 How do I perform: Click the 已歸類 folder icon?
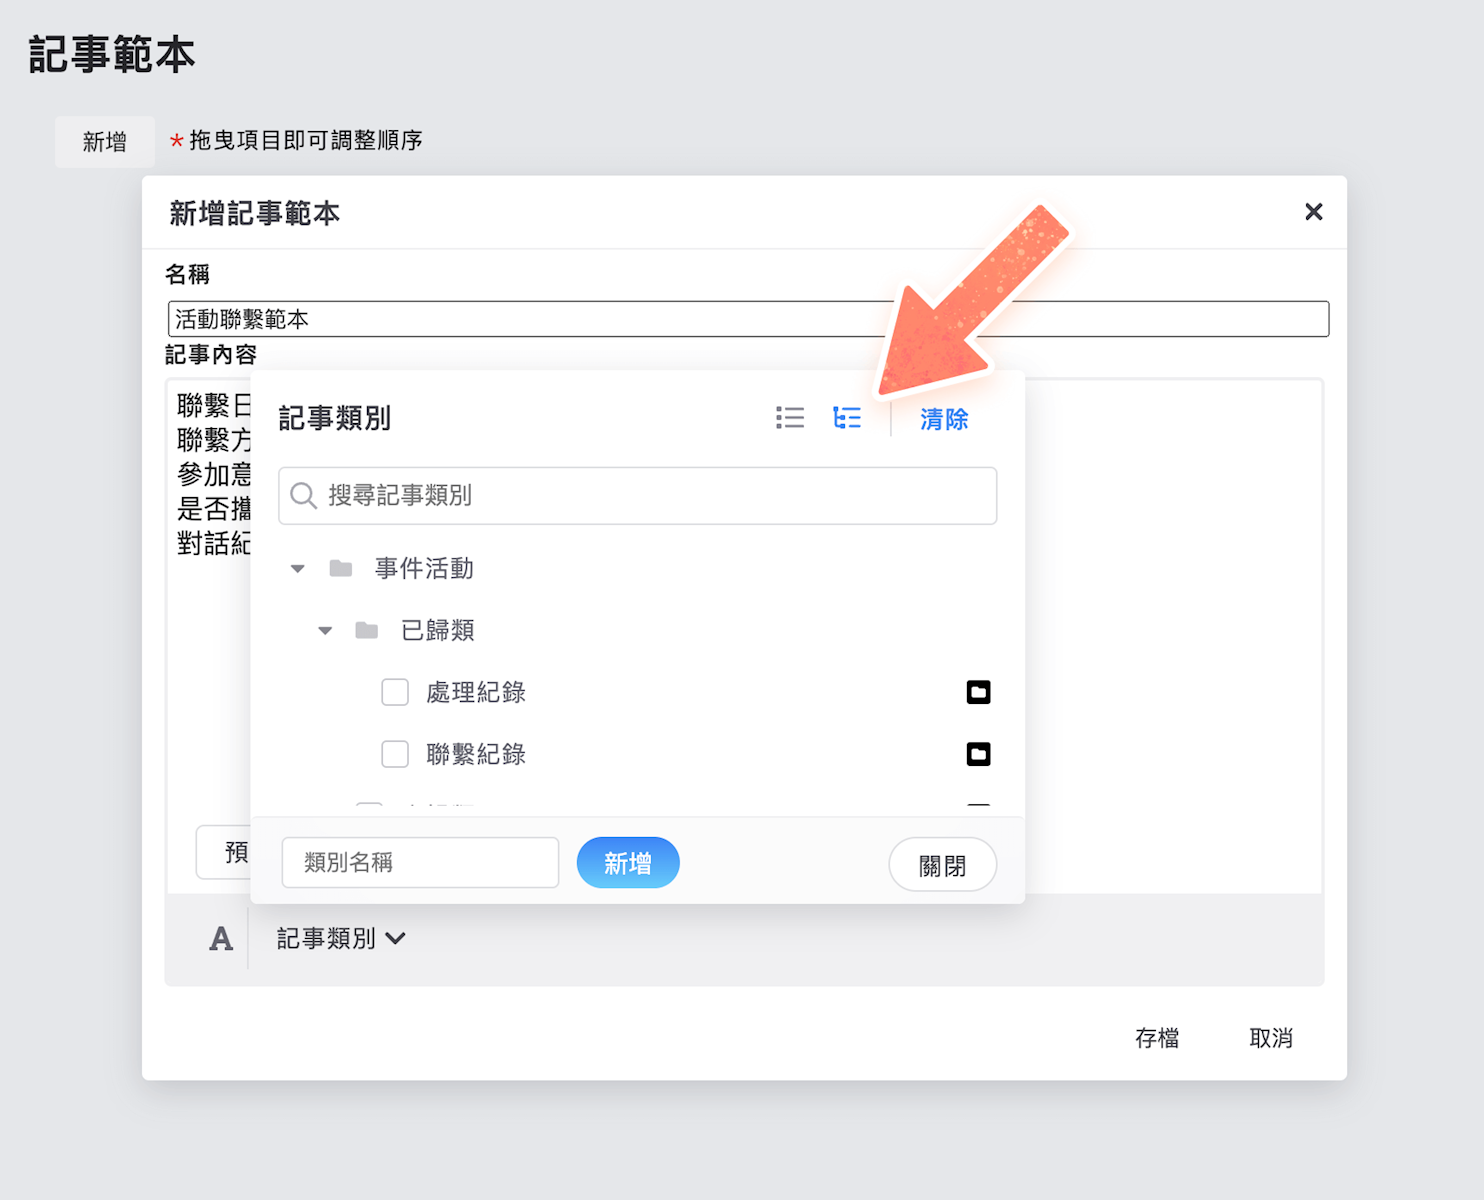[367, 631]
